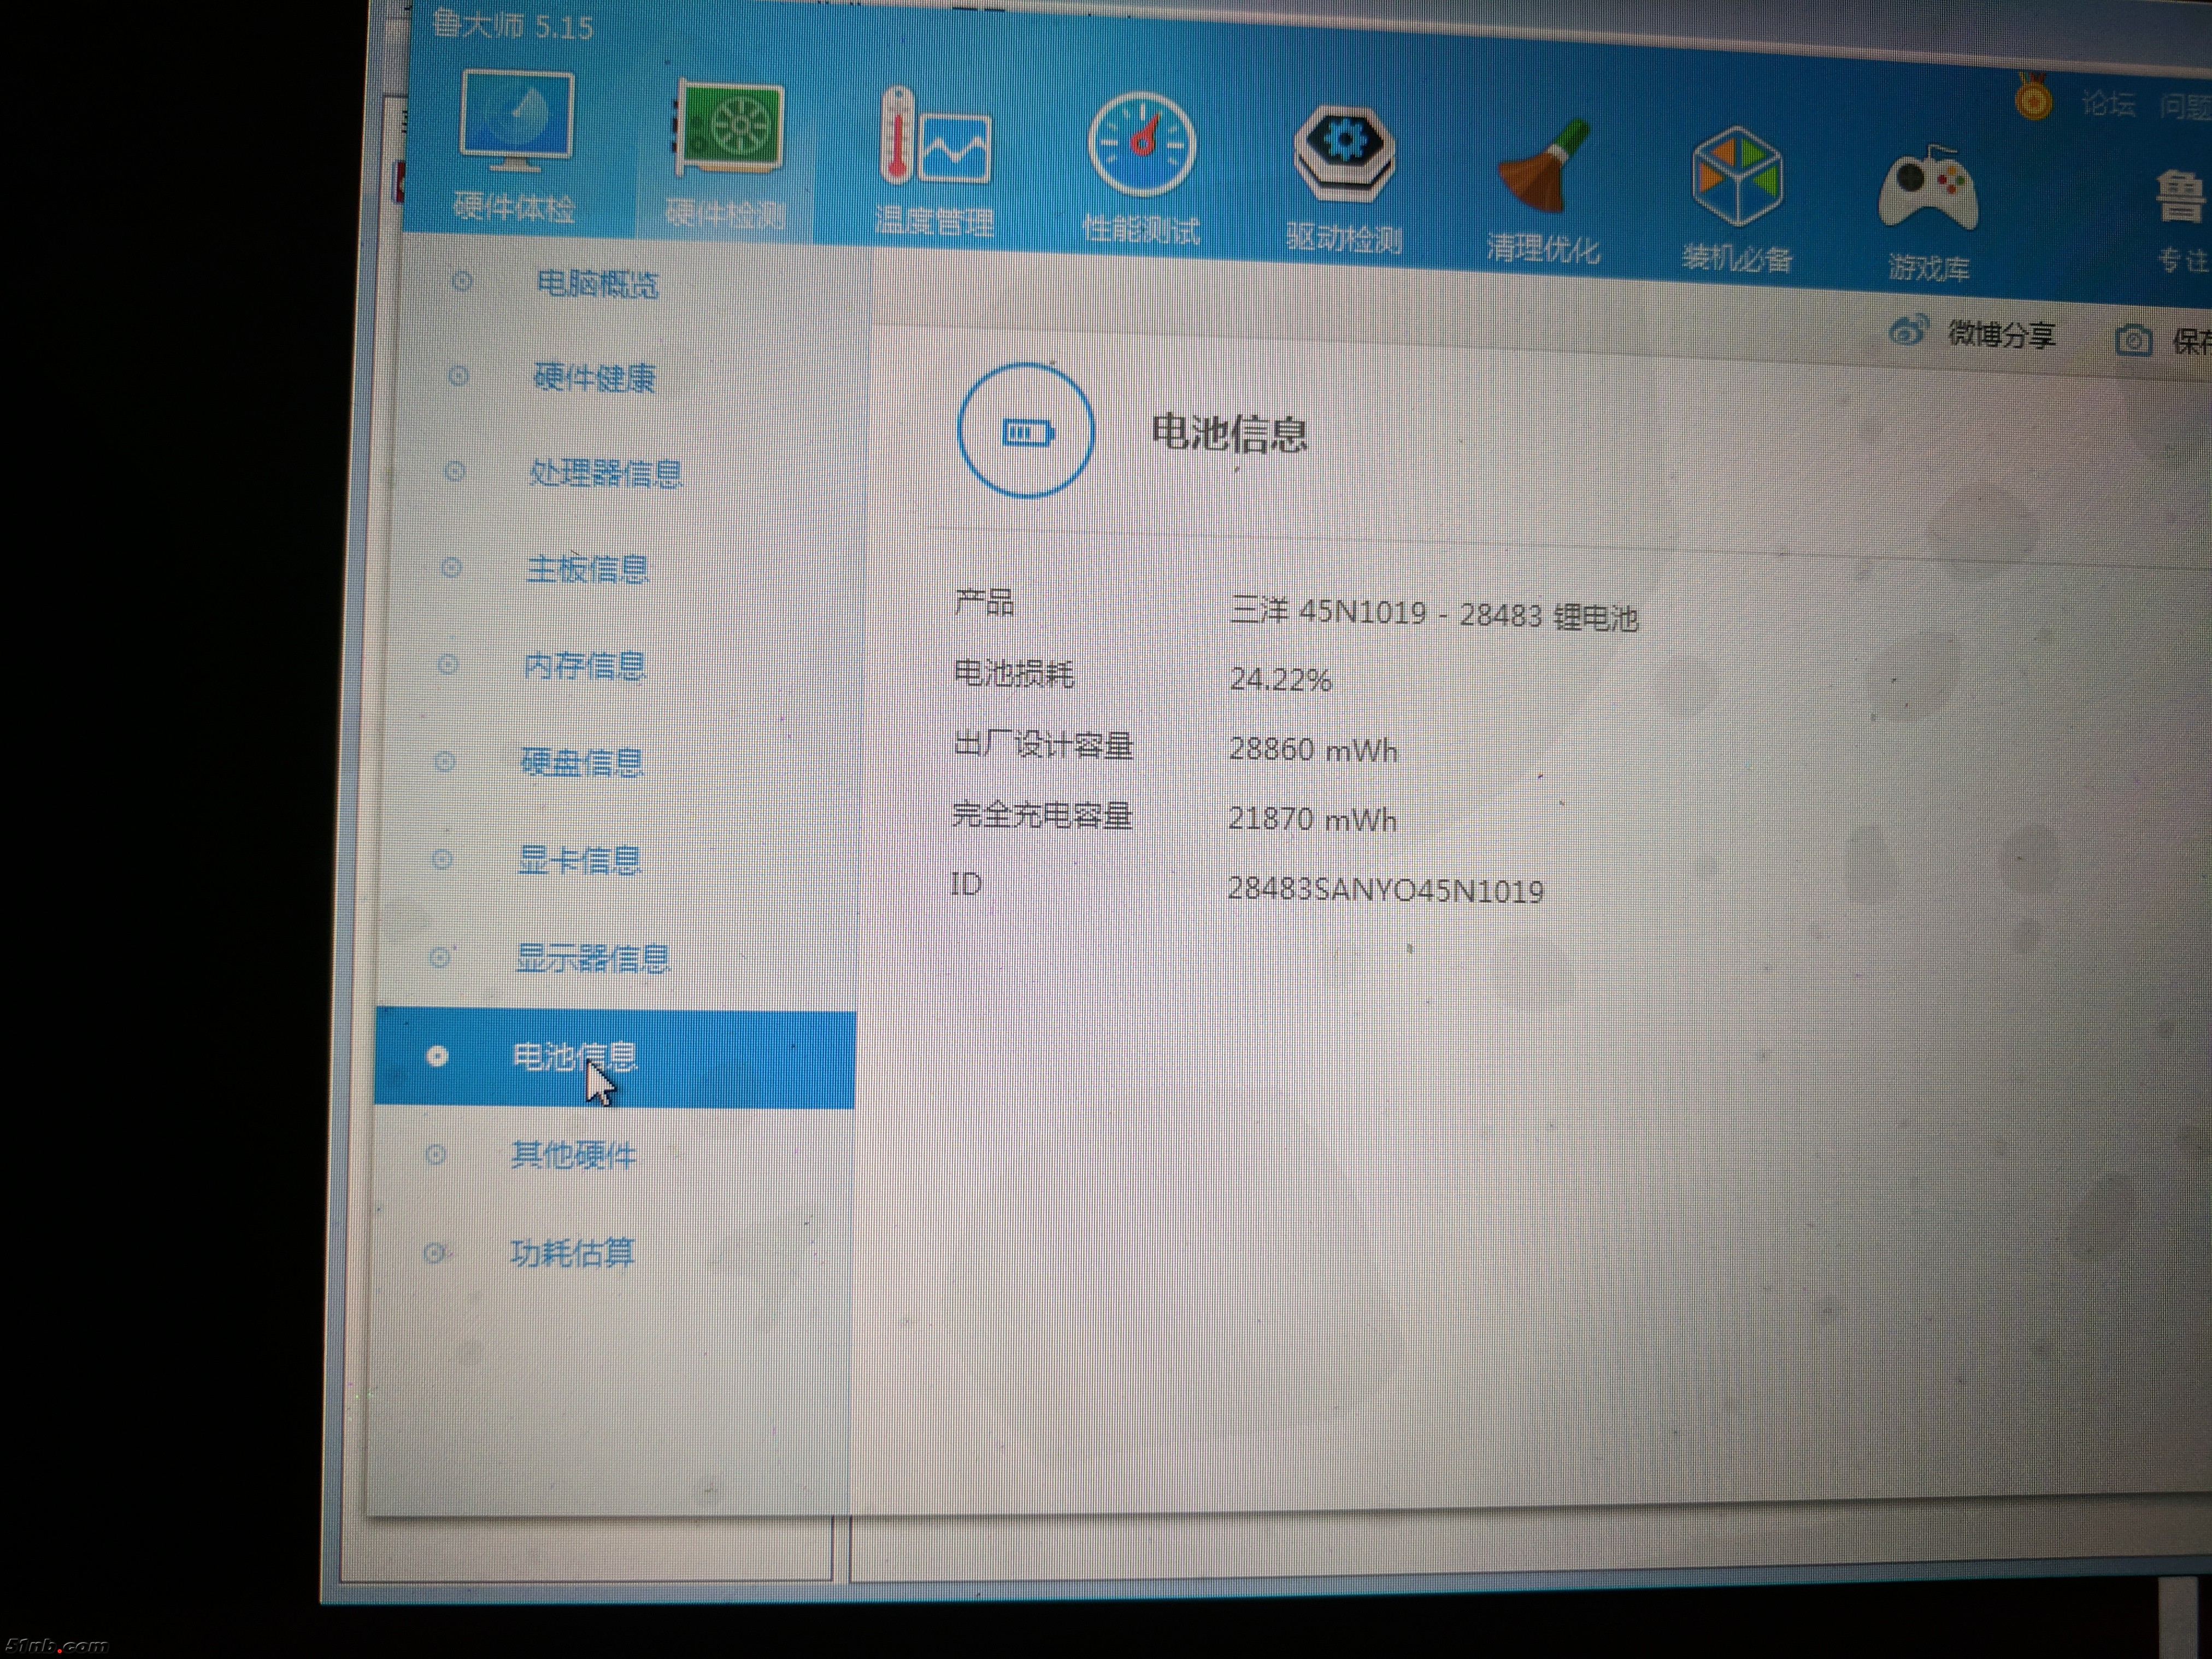Click the 清理优化 broom cleanup icon
The width and height of the screenshot is (2212, 1659).
1542,167
